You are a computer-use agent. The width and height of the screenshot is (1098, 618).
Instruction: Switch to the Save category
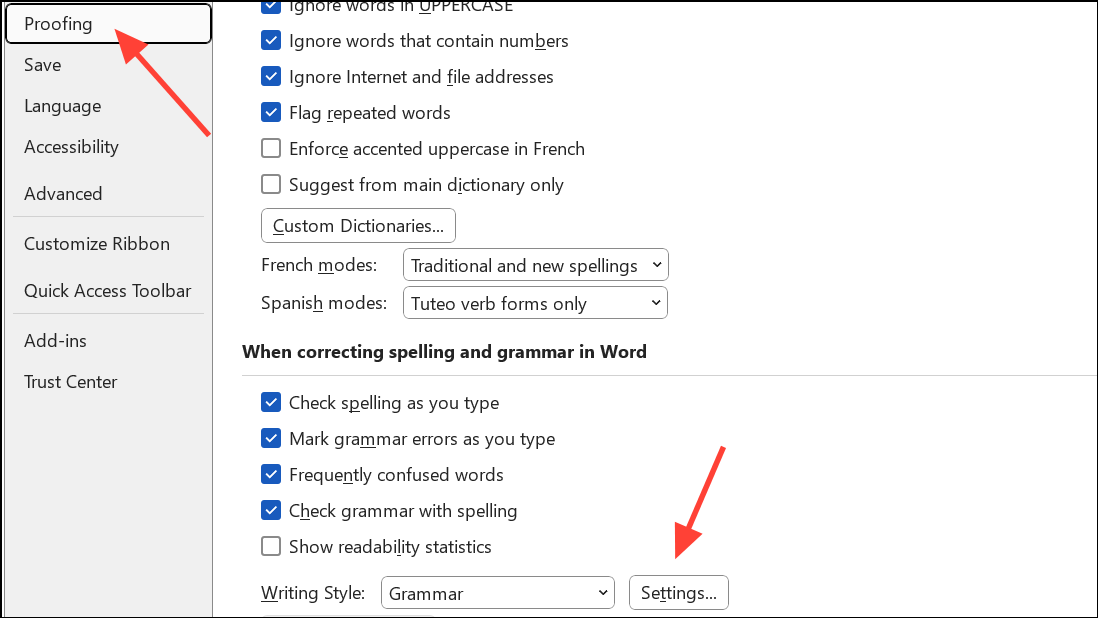[43, 65]
